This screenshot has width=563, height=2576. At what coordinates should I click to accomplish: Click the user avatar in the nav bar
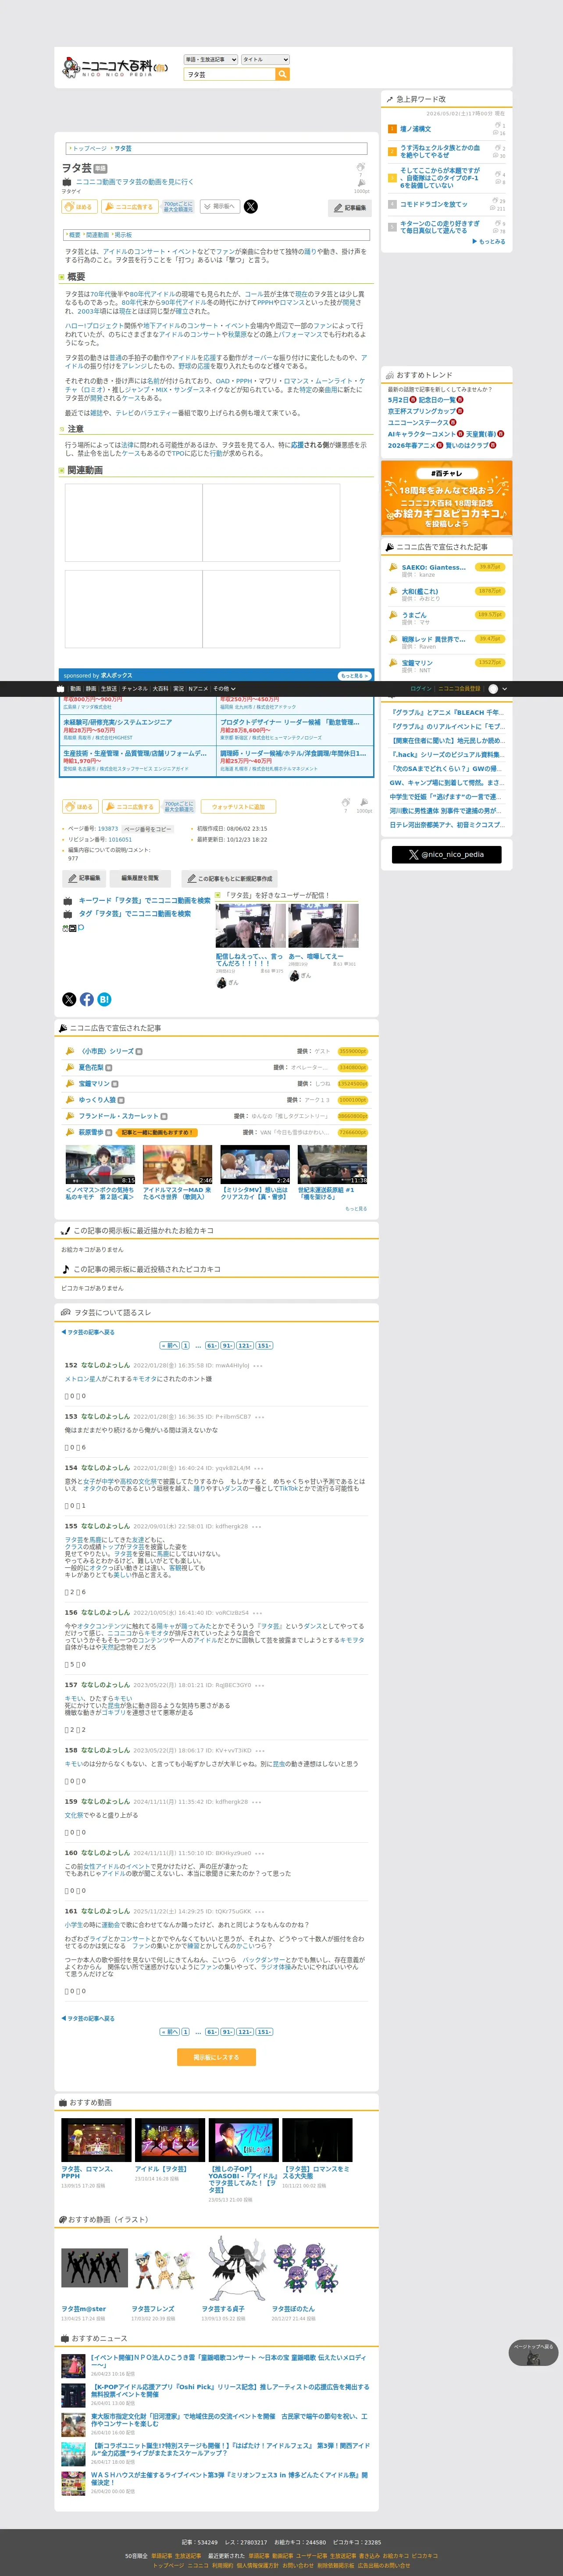pyautogui.click(x=492, y=689)
